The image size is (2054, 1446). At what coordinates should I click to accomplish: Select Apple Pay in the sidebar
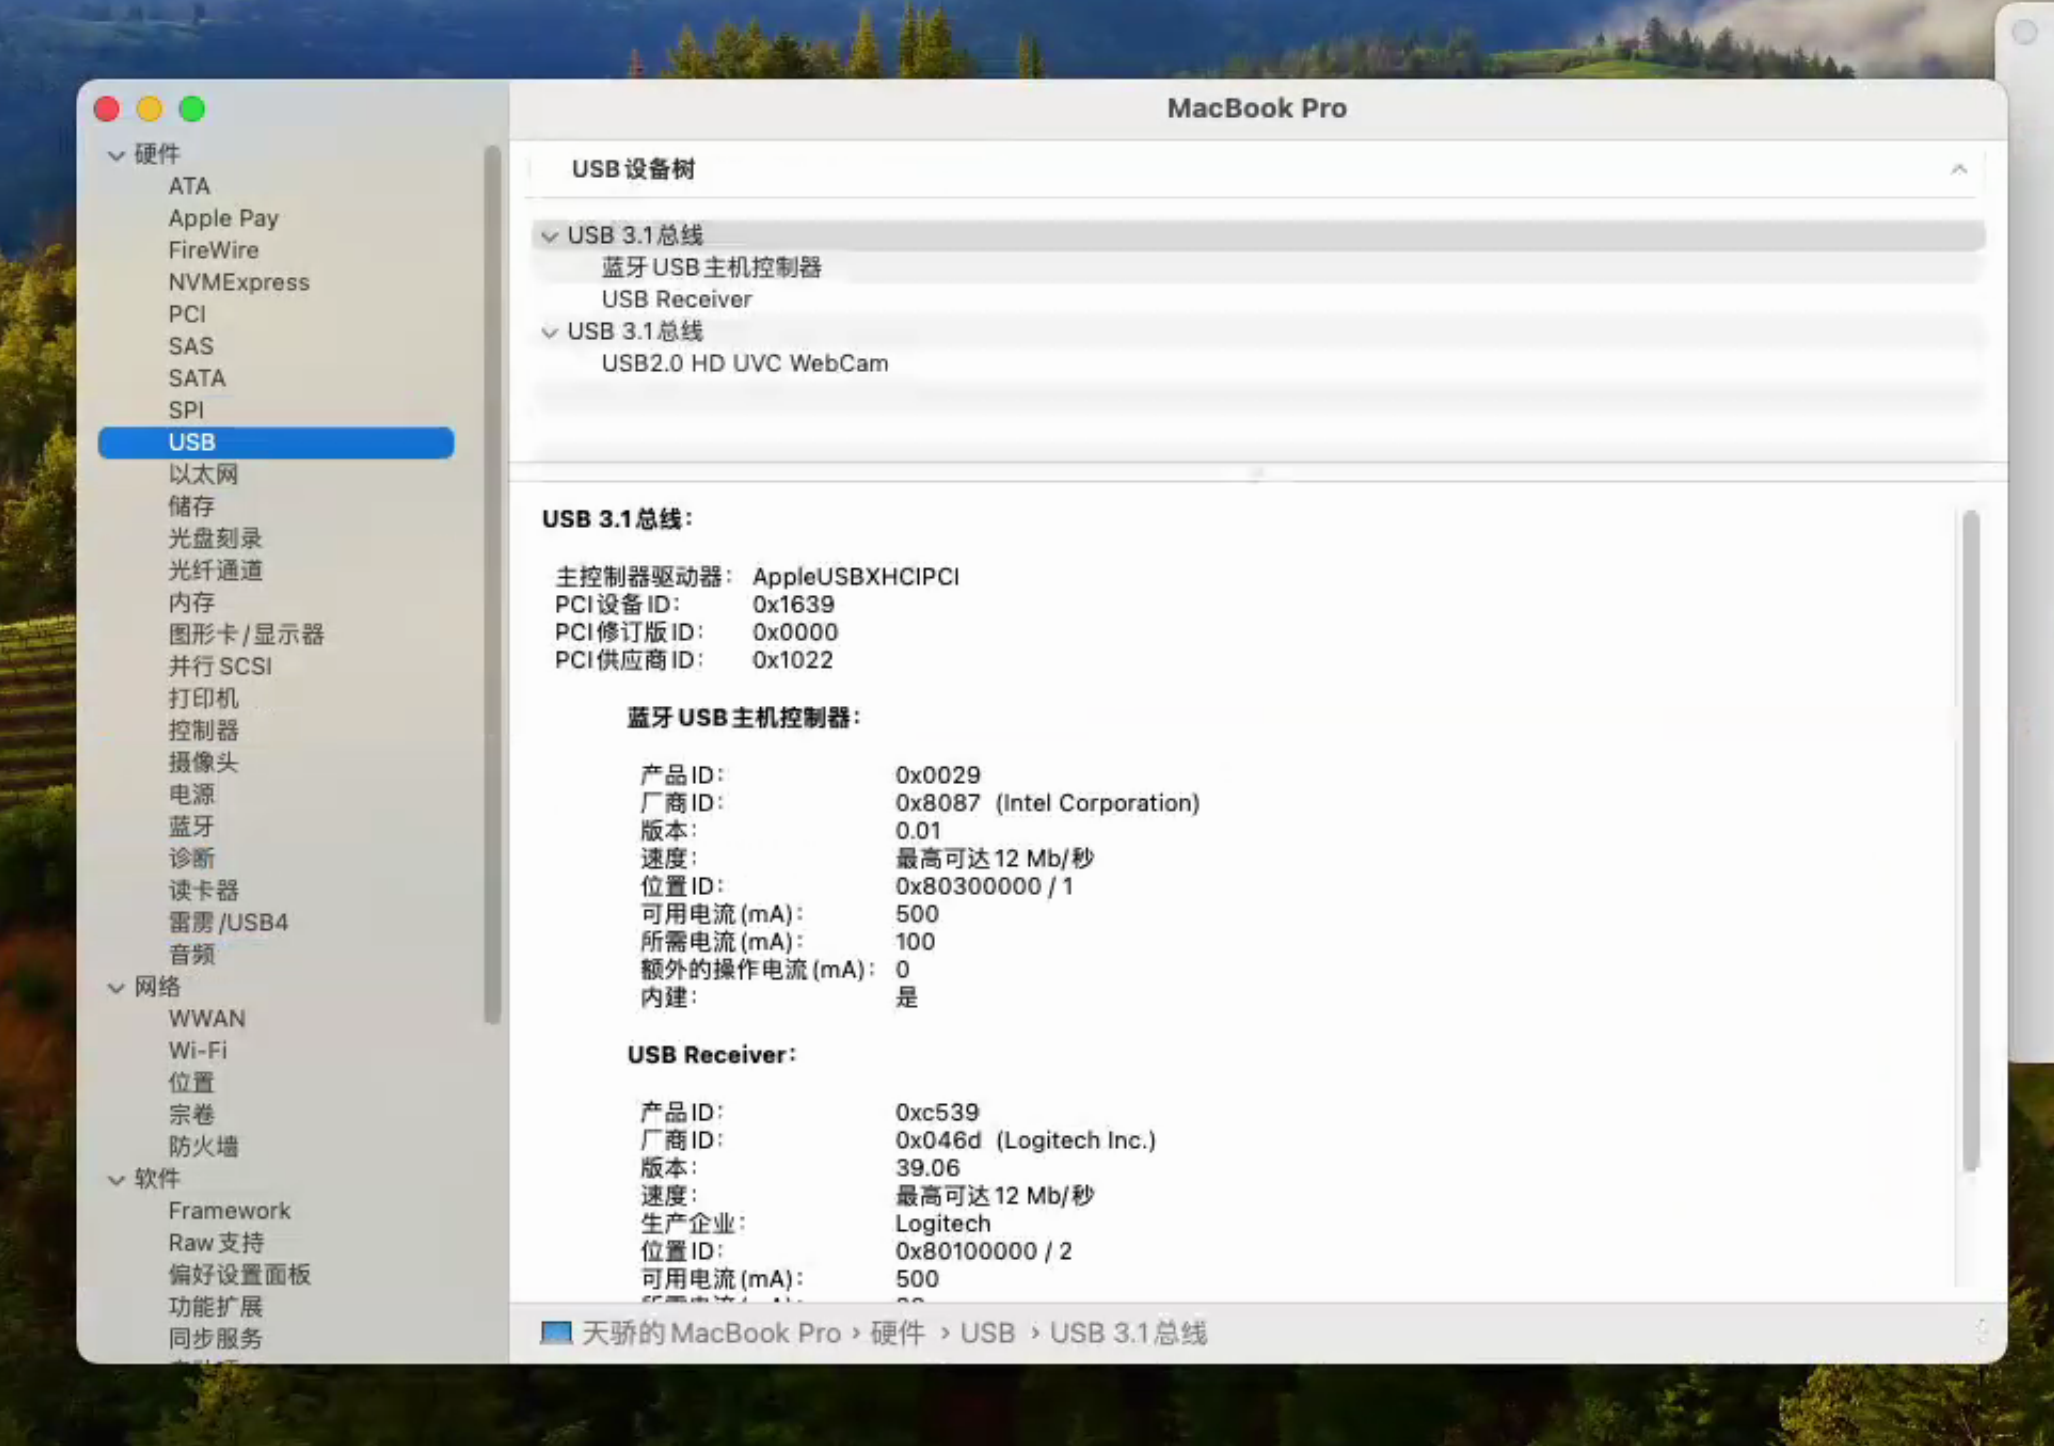click(223, 218)
